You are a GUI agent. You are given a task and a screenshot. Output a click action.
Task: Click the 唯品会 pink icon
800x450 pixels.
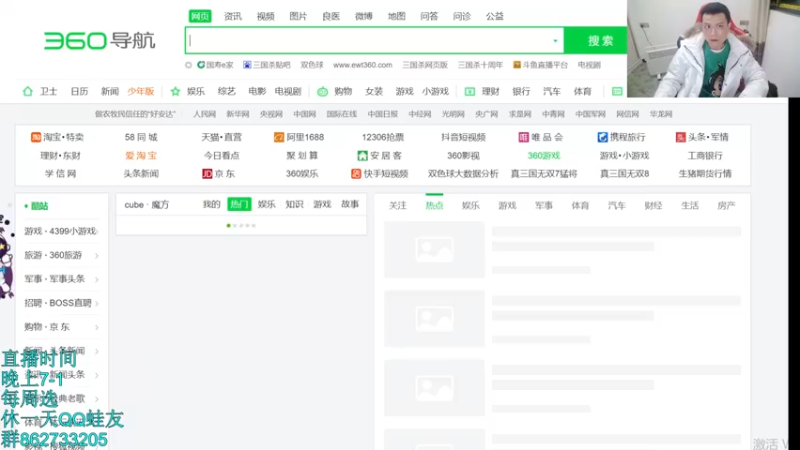pos(523,137)
